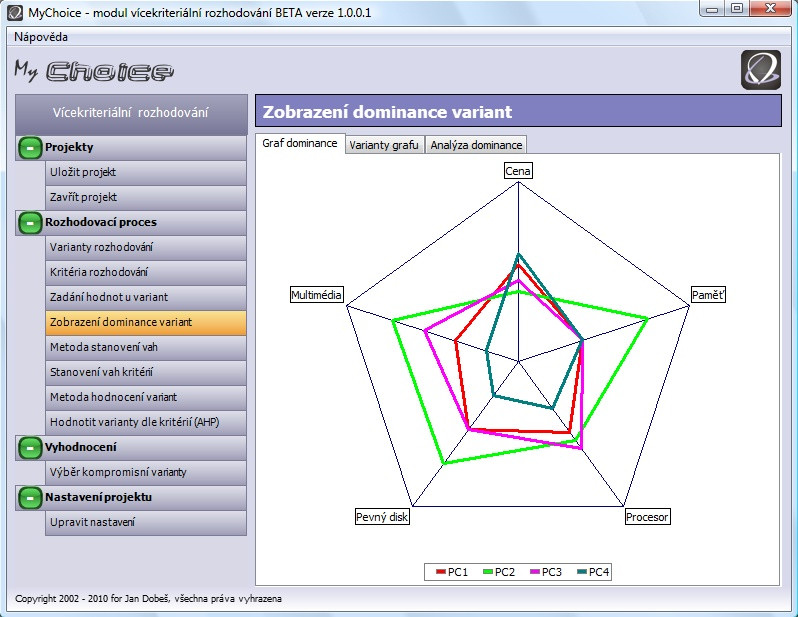Open the Nápověda menu

click(x=41, y=37)
